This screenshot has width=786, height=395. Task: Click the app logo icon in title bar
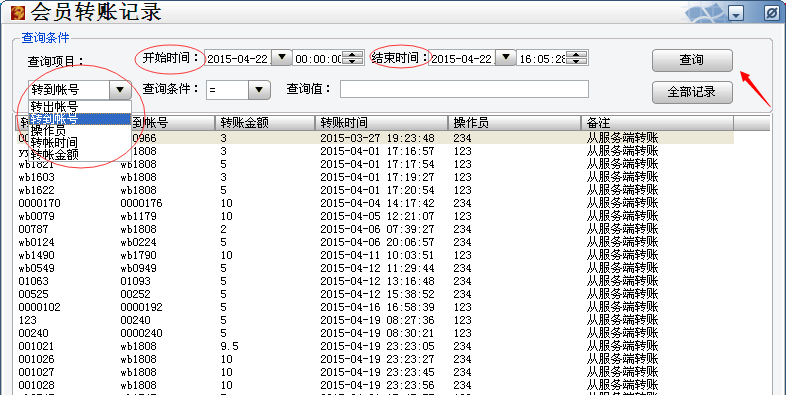pyautogui.click(x=18, y=13)
